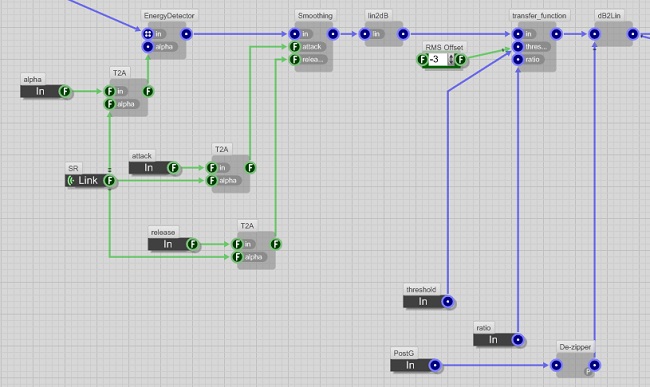Select the alpha In input block
Screen dimensions: 650x387
coord(40,91)
